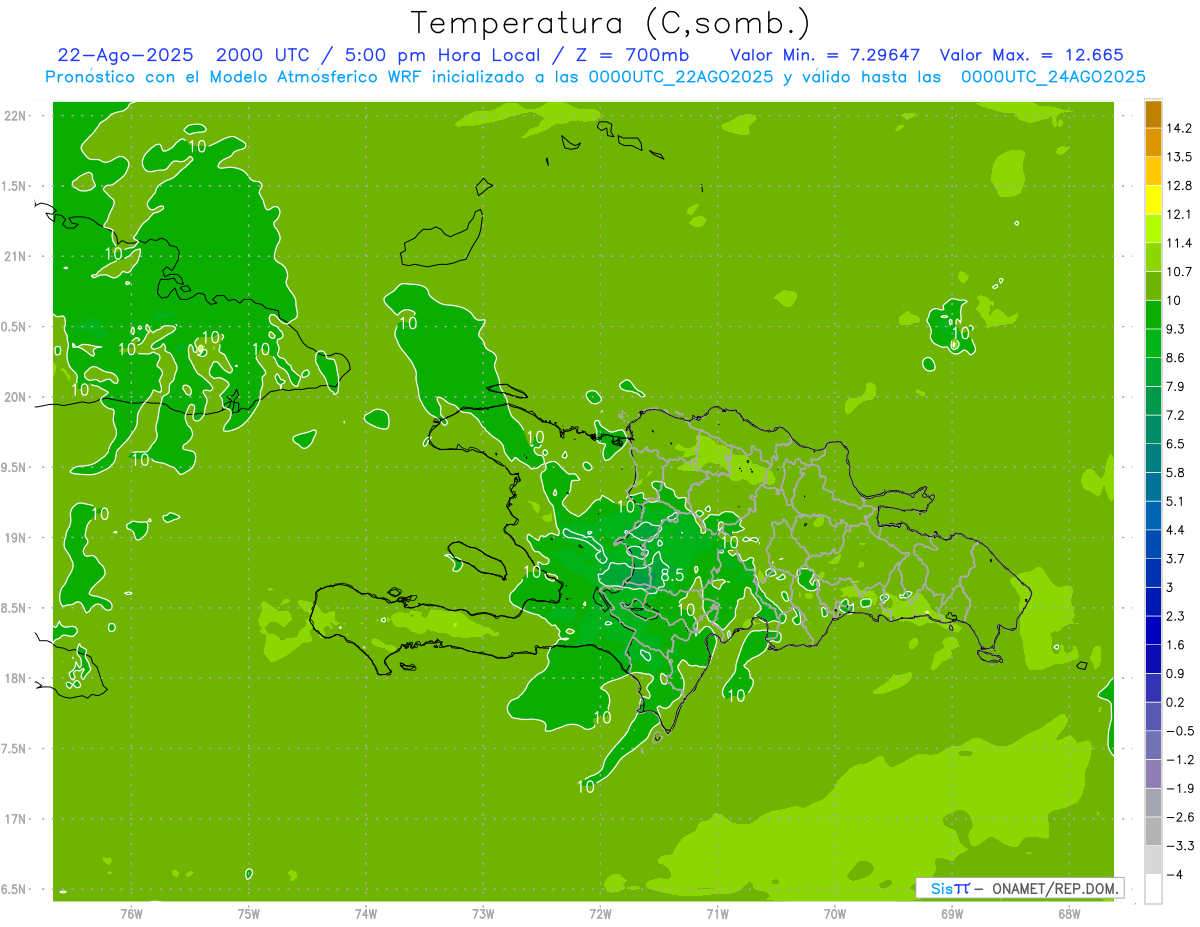This screenshot has width=1200, height=927.
Task: Click the '69W' longitude axis label
Action: pyautogui.click(x=952, y=913)
